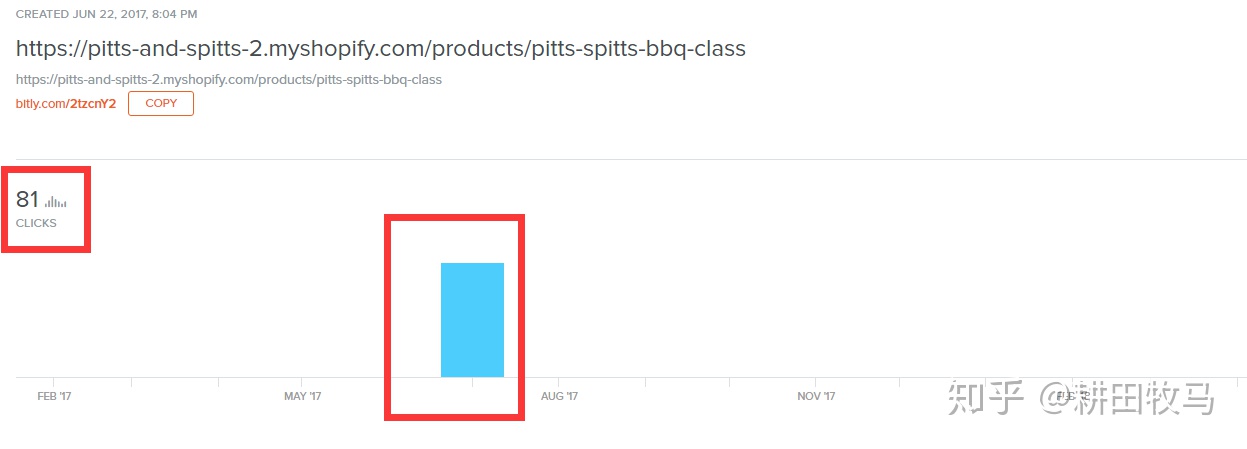Image resolution: width=1247 pixels, height=449 pixels.
Task: Click the 知乎 watermark logo
Action: click(986, 398)
